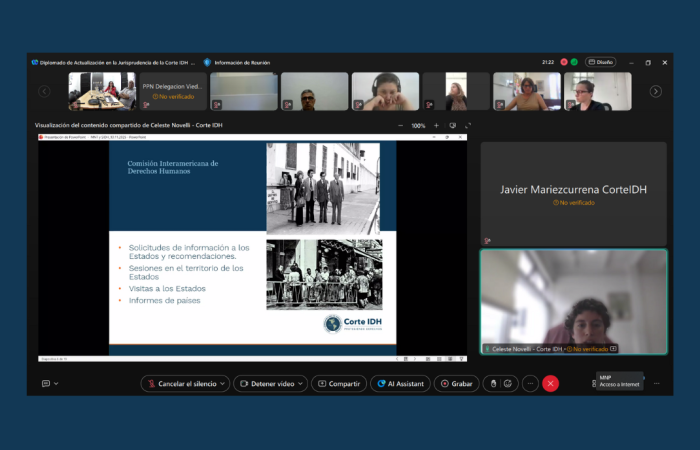Viewport: 700px width, 450px height.
Task: Click the Compartir share button
Action: pos(339,383)
